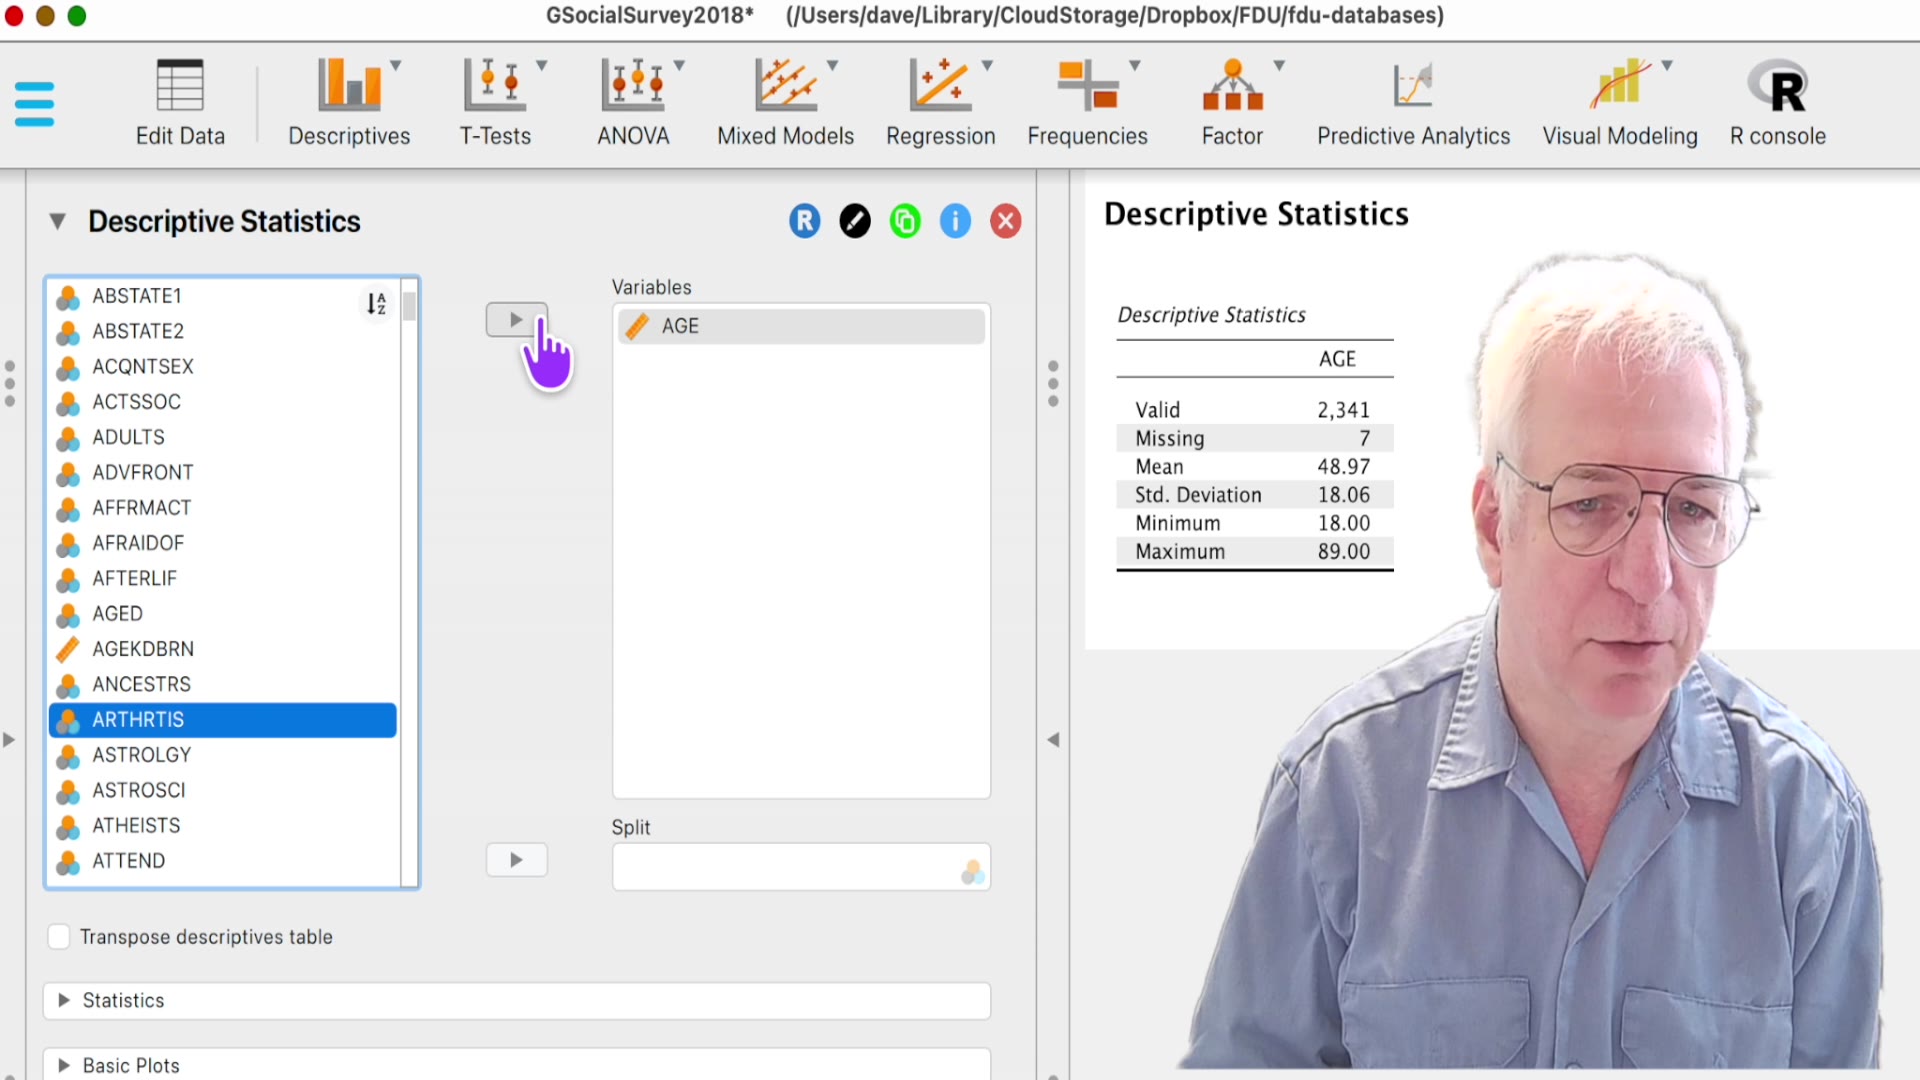Screen dimensions: 1920x1080
Task: Click the blue R syntax icon
Action: (x=804, y=221)
